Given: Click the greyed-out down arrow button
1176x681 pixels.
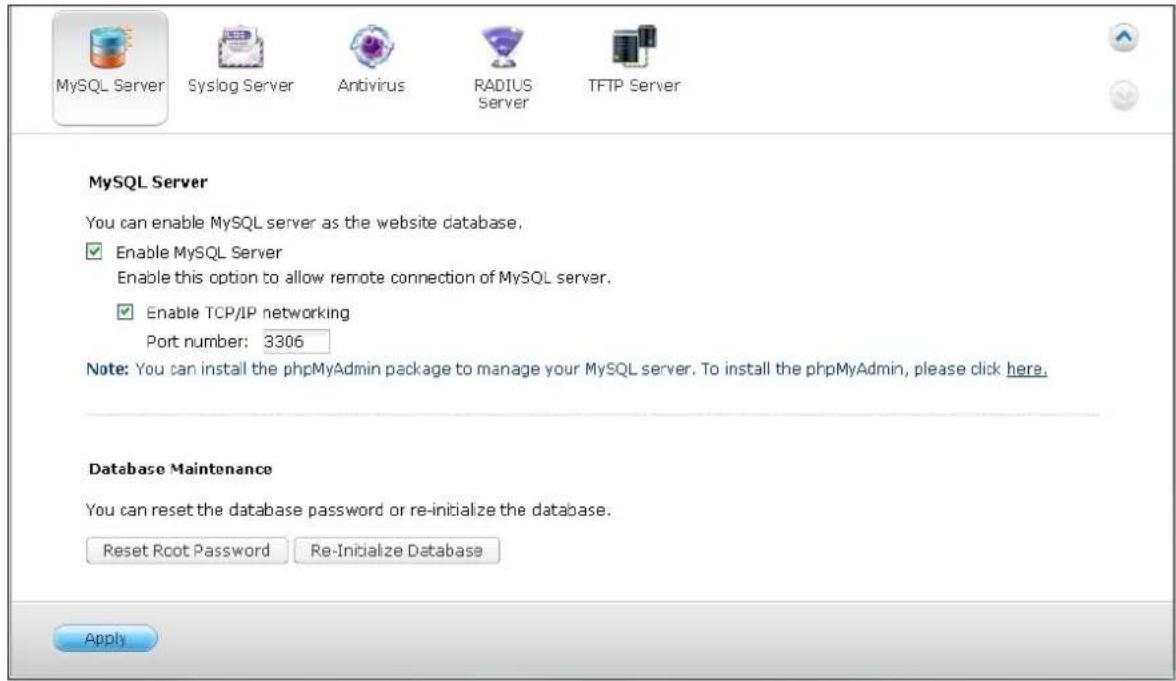Looking at the screenshot, I should [1124, 96].
